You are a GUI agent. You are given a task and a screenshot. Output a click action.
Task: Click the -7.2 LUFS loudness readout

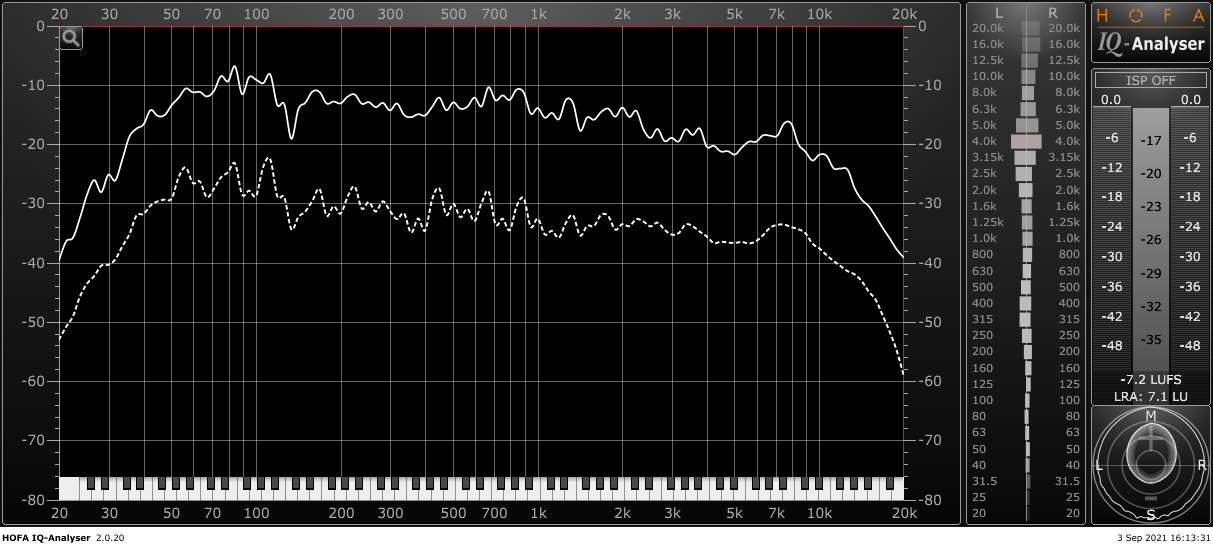(x=1151, y=381)
